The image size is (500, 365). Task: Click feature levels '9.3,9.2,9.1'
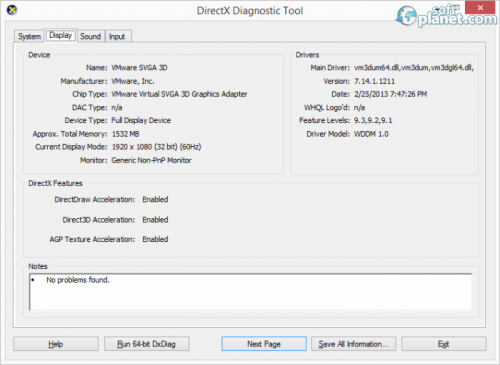tap(373, 120)
